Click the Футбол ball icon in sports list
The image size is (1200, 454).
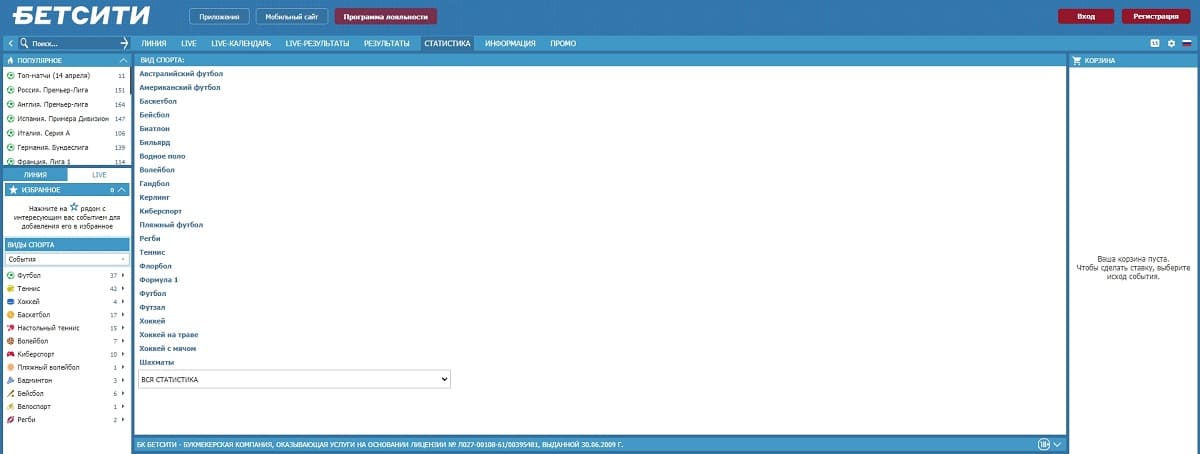click(x=10, y=274)
